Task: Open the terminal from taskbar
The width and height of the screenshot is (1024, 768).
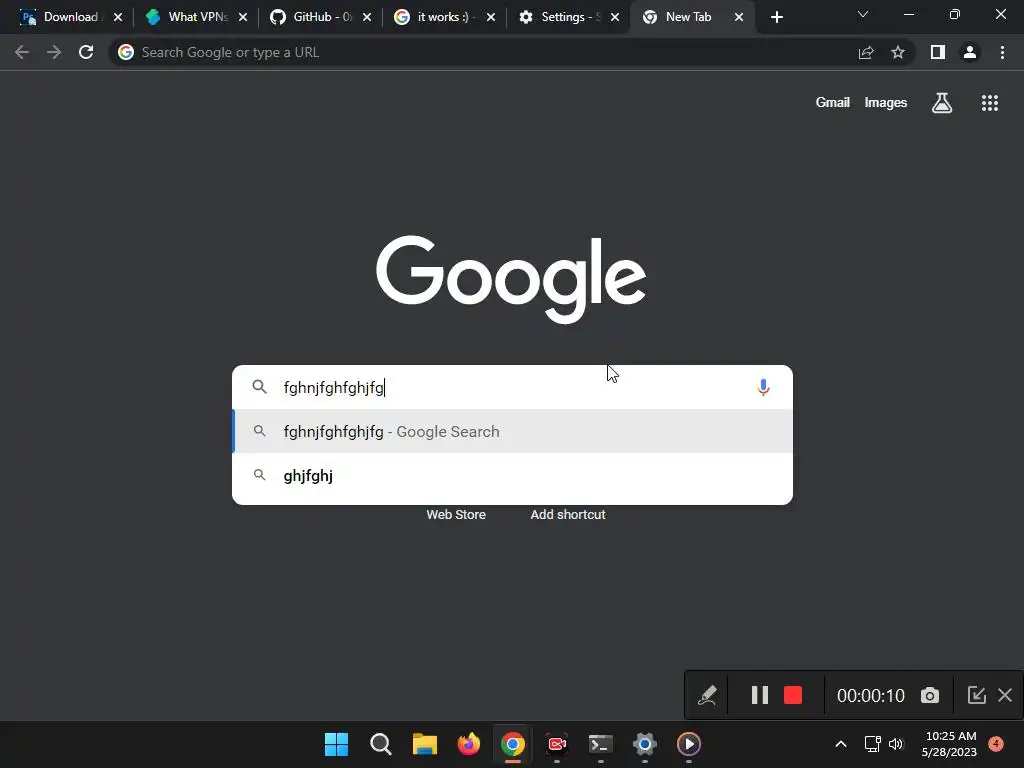Action: click(x=601, y=744)
